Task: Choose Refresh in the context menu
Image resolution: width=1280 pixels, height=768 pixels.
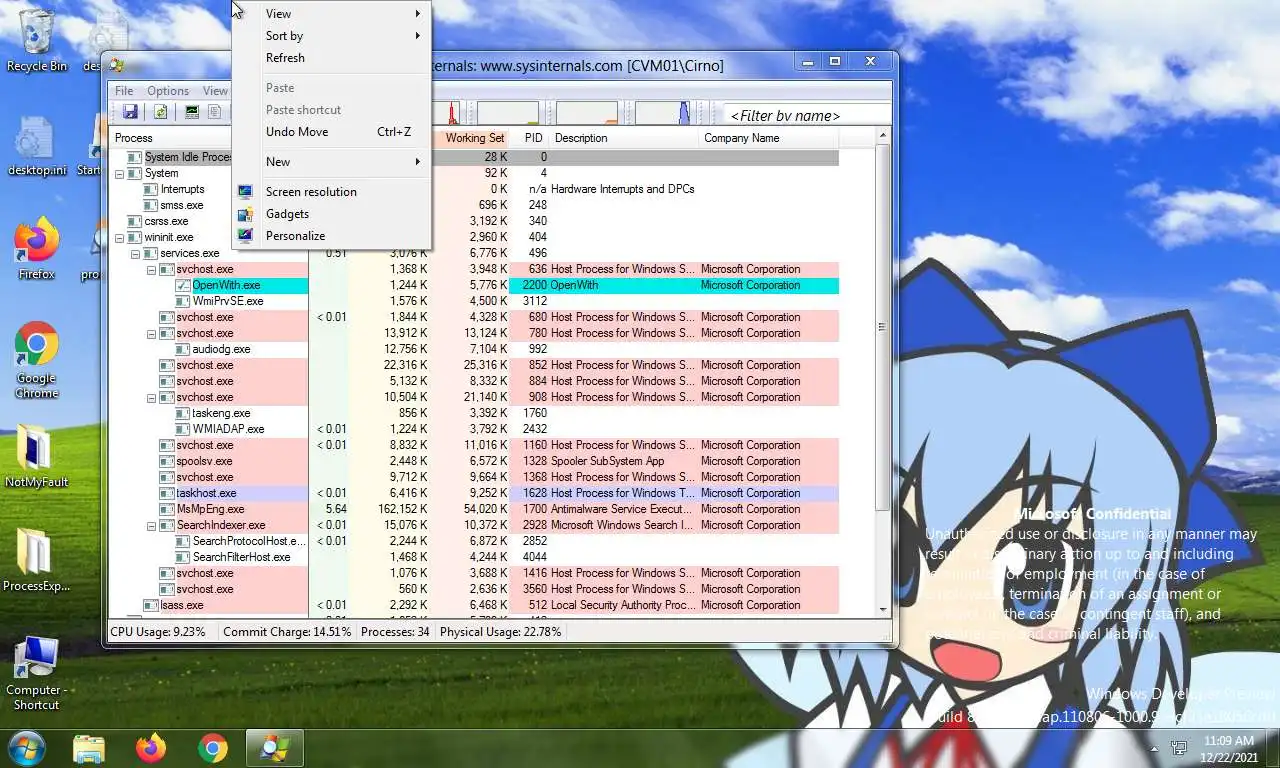Action: click(332, 57)
